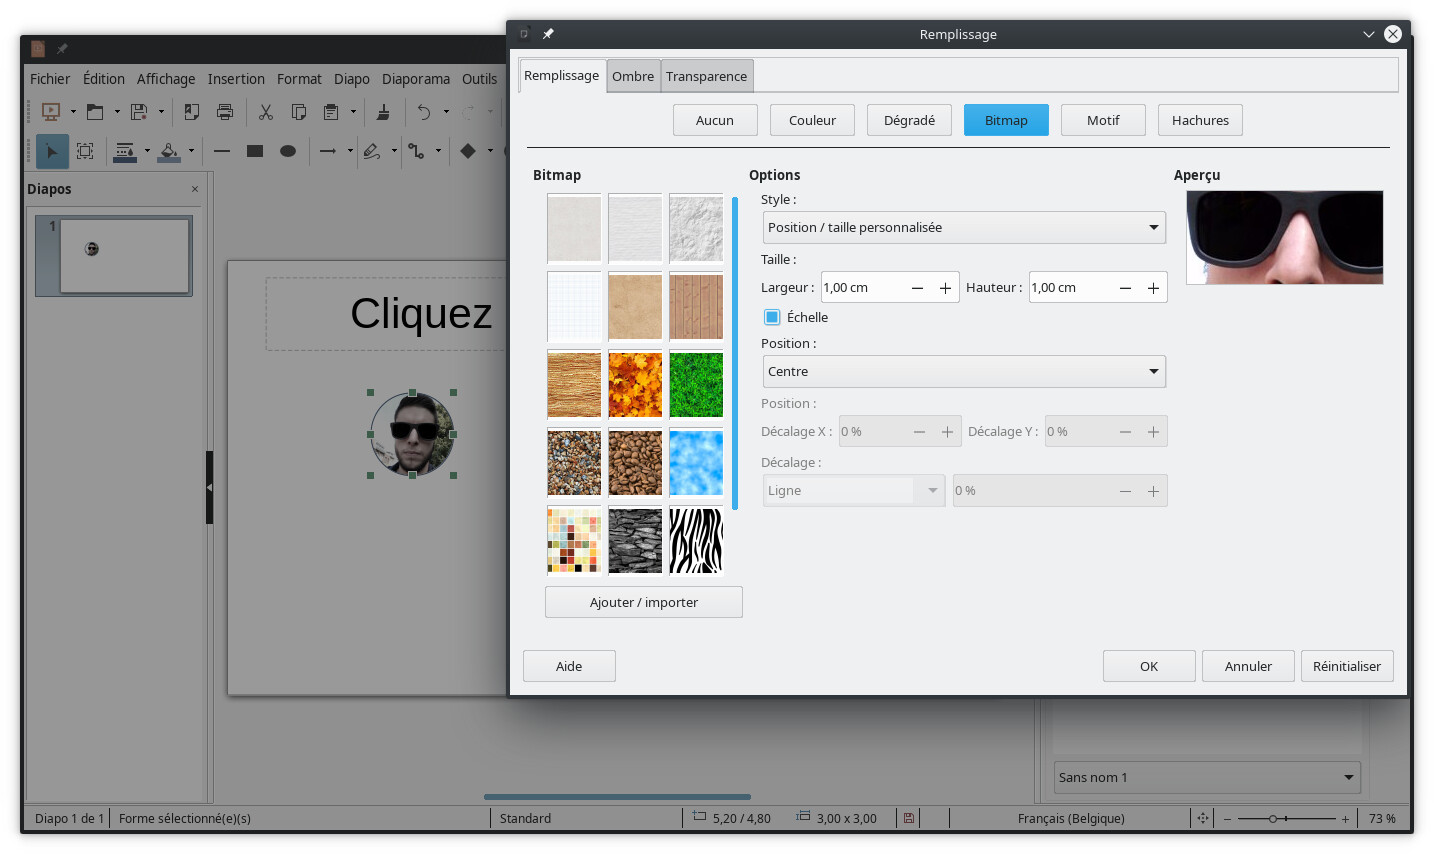Image resolution: width=1434 pixels, height=854 pixels.
Task: Open the Position dropdown showing Centre
Action: pos(964,371)
